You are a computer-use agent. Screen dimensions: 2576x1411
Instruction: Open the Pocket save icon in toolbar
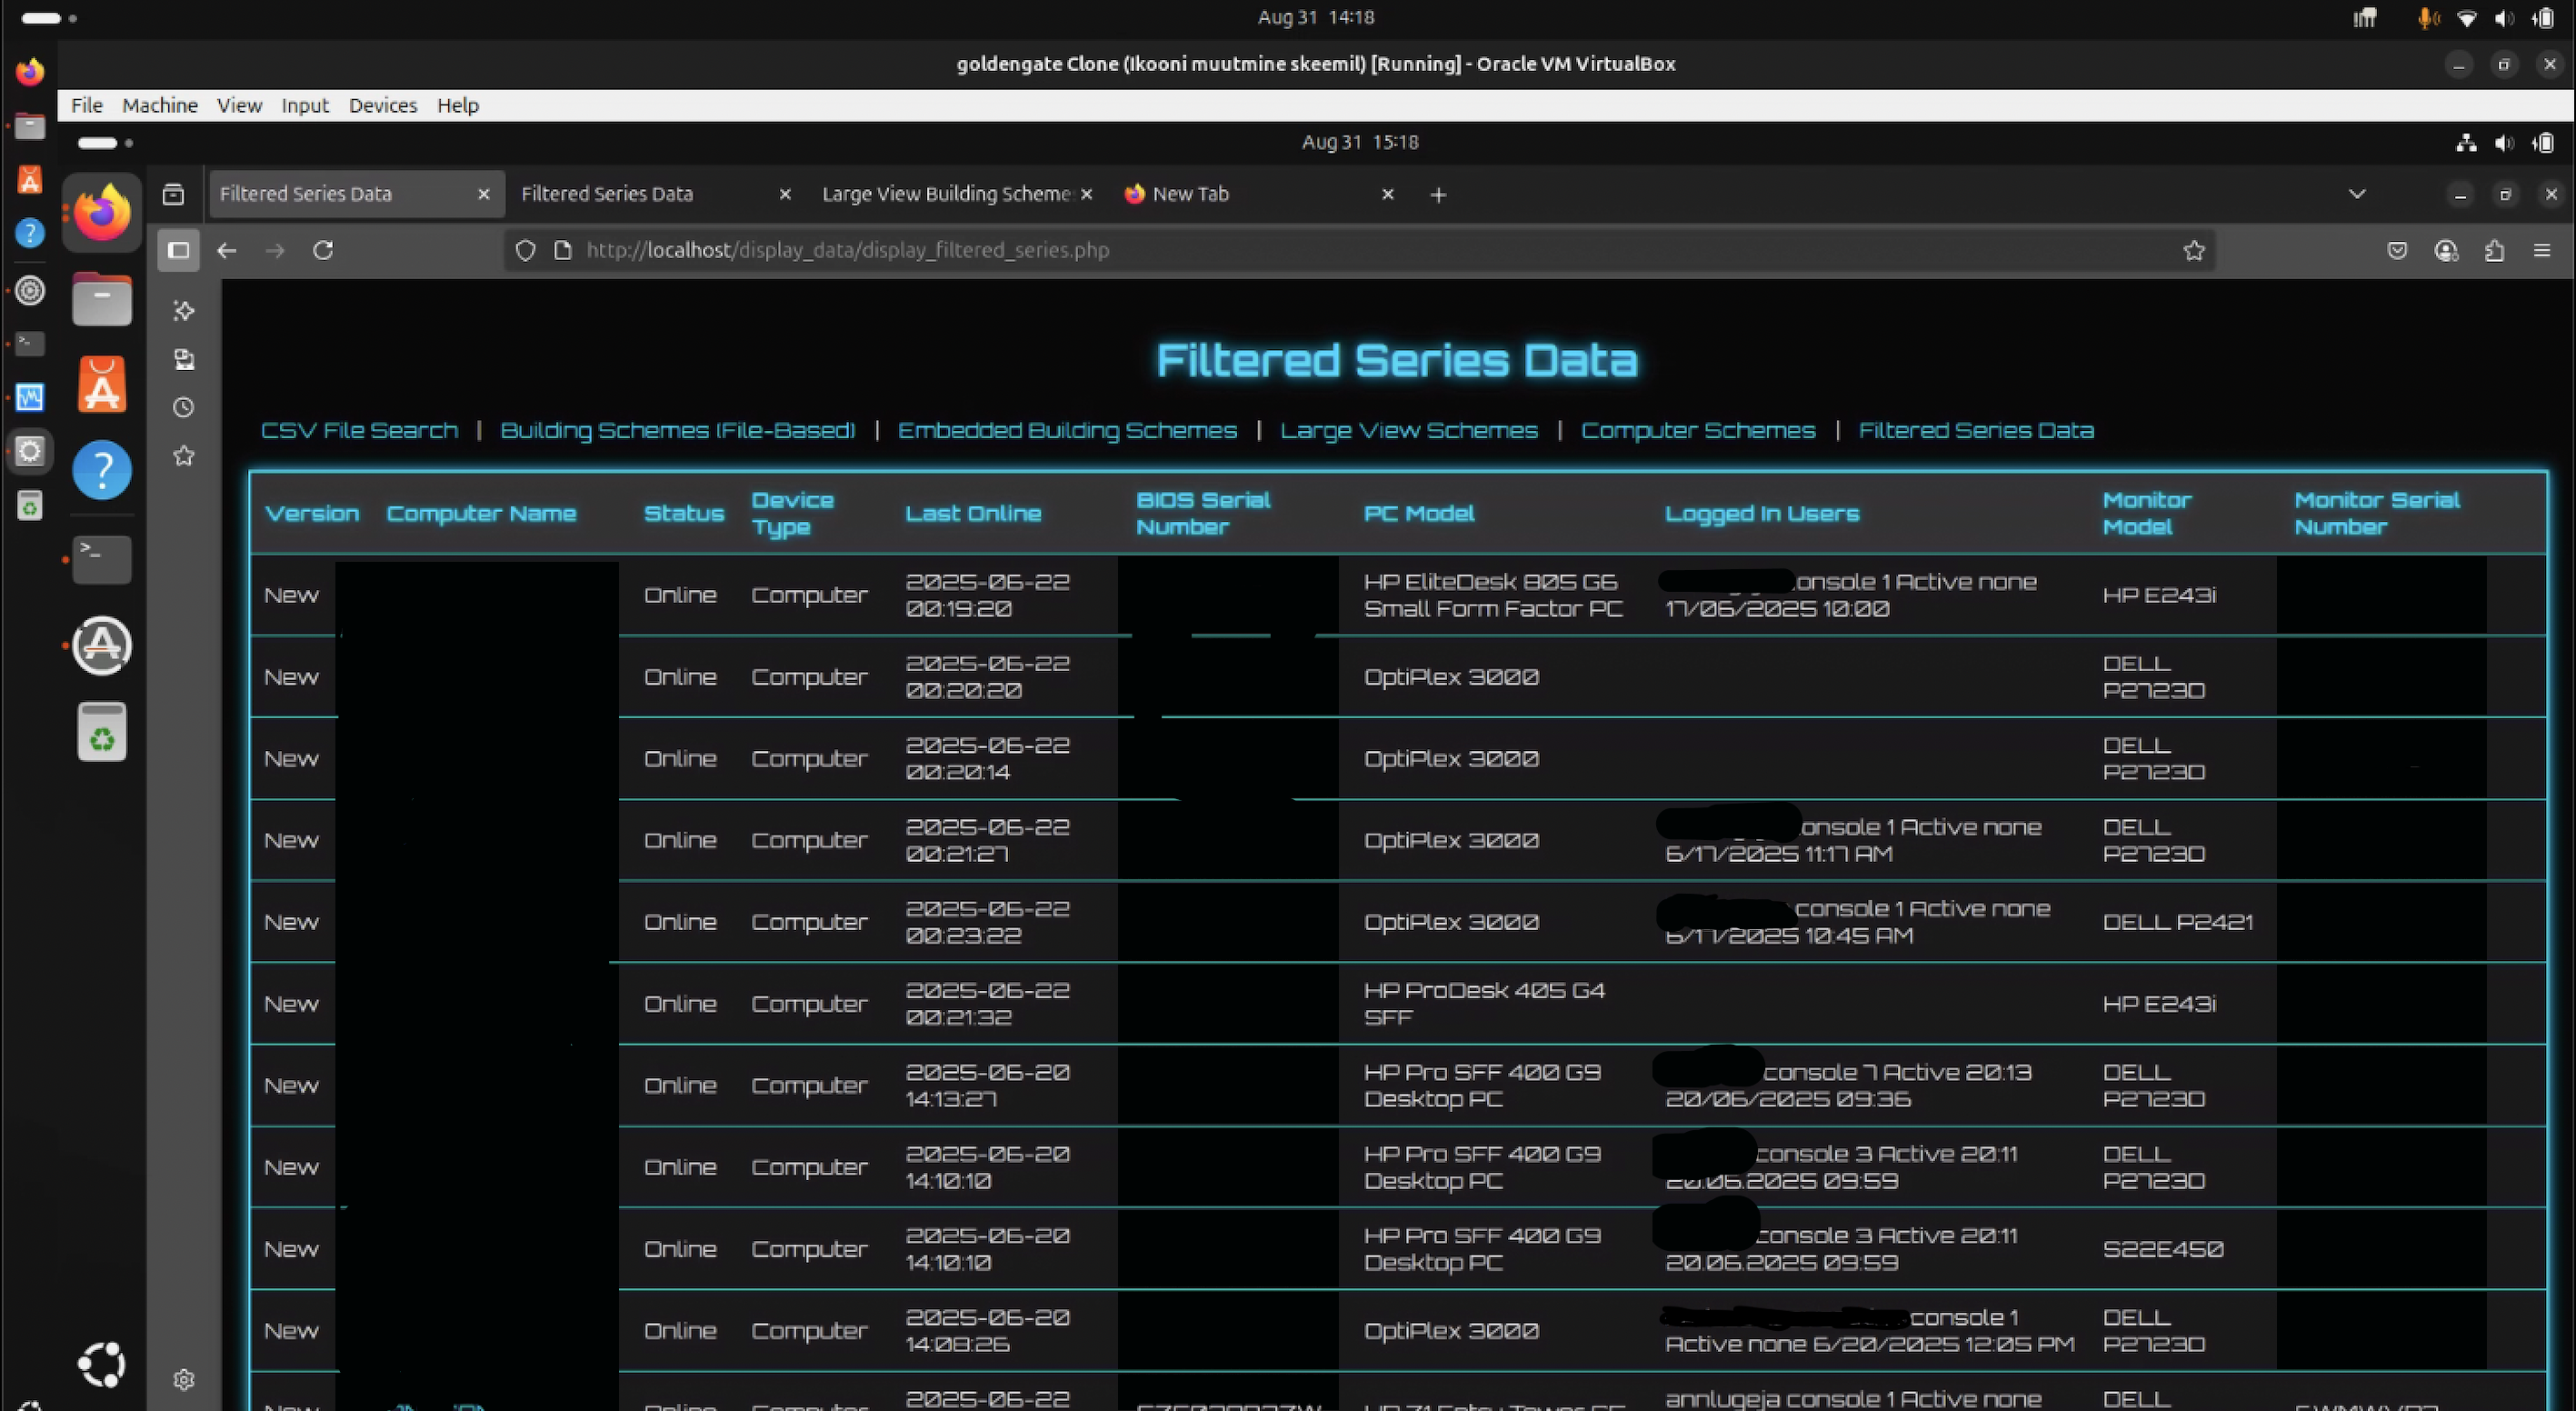coord(2397,250)
